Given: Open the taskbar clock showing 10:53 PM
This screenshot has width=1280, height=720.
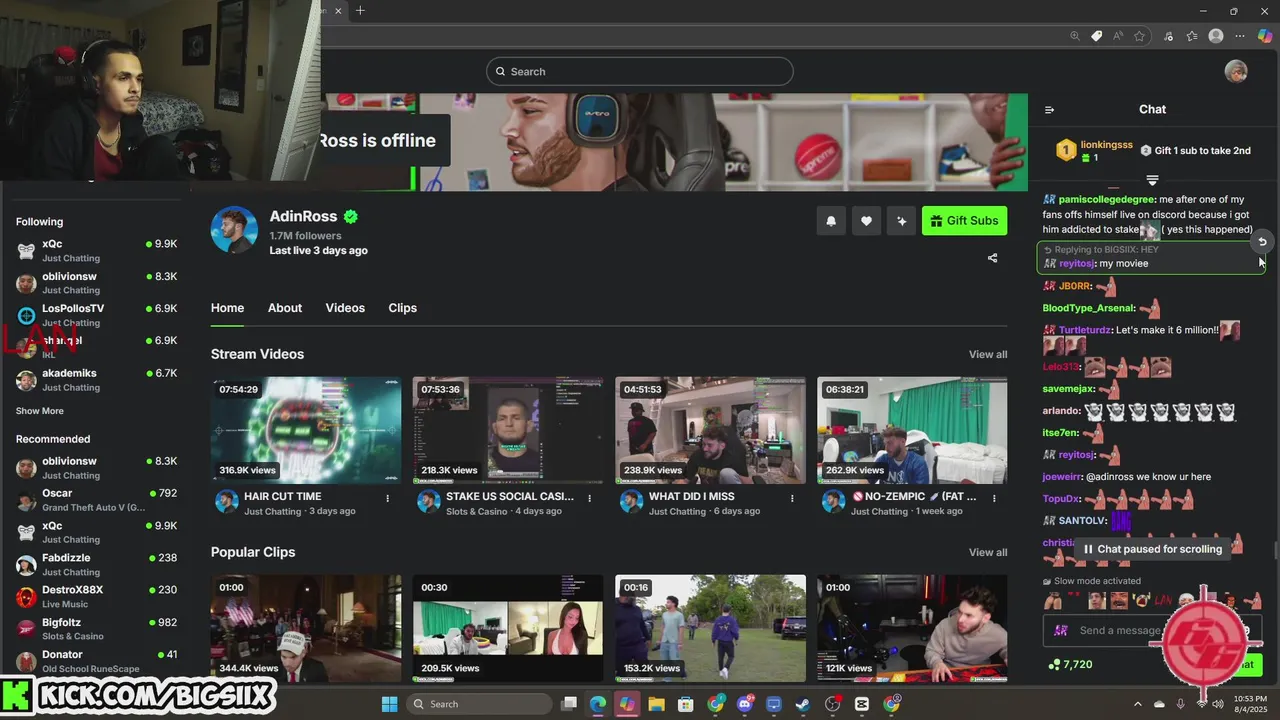Looking at the screenshot, I should [1250, 704].
